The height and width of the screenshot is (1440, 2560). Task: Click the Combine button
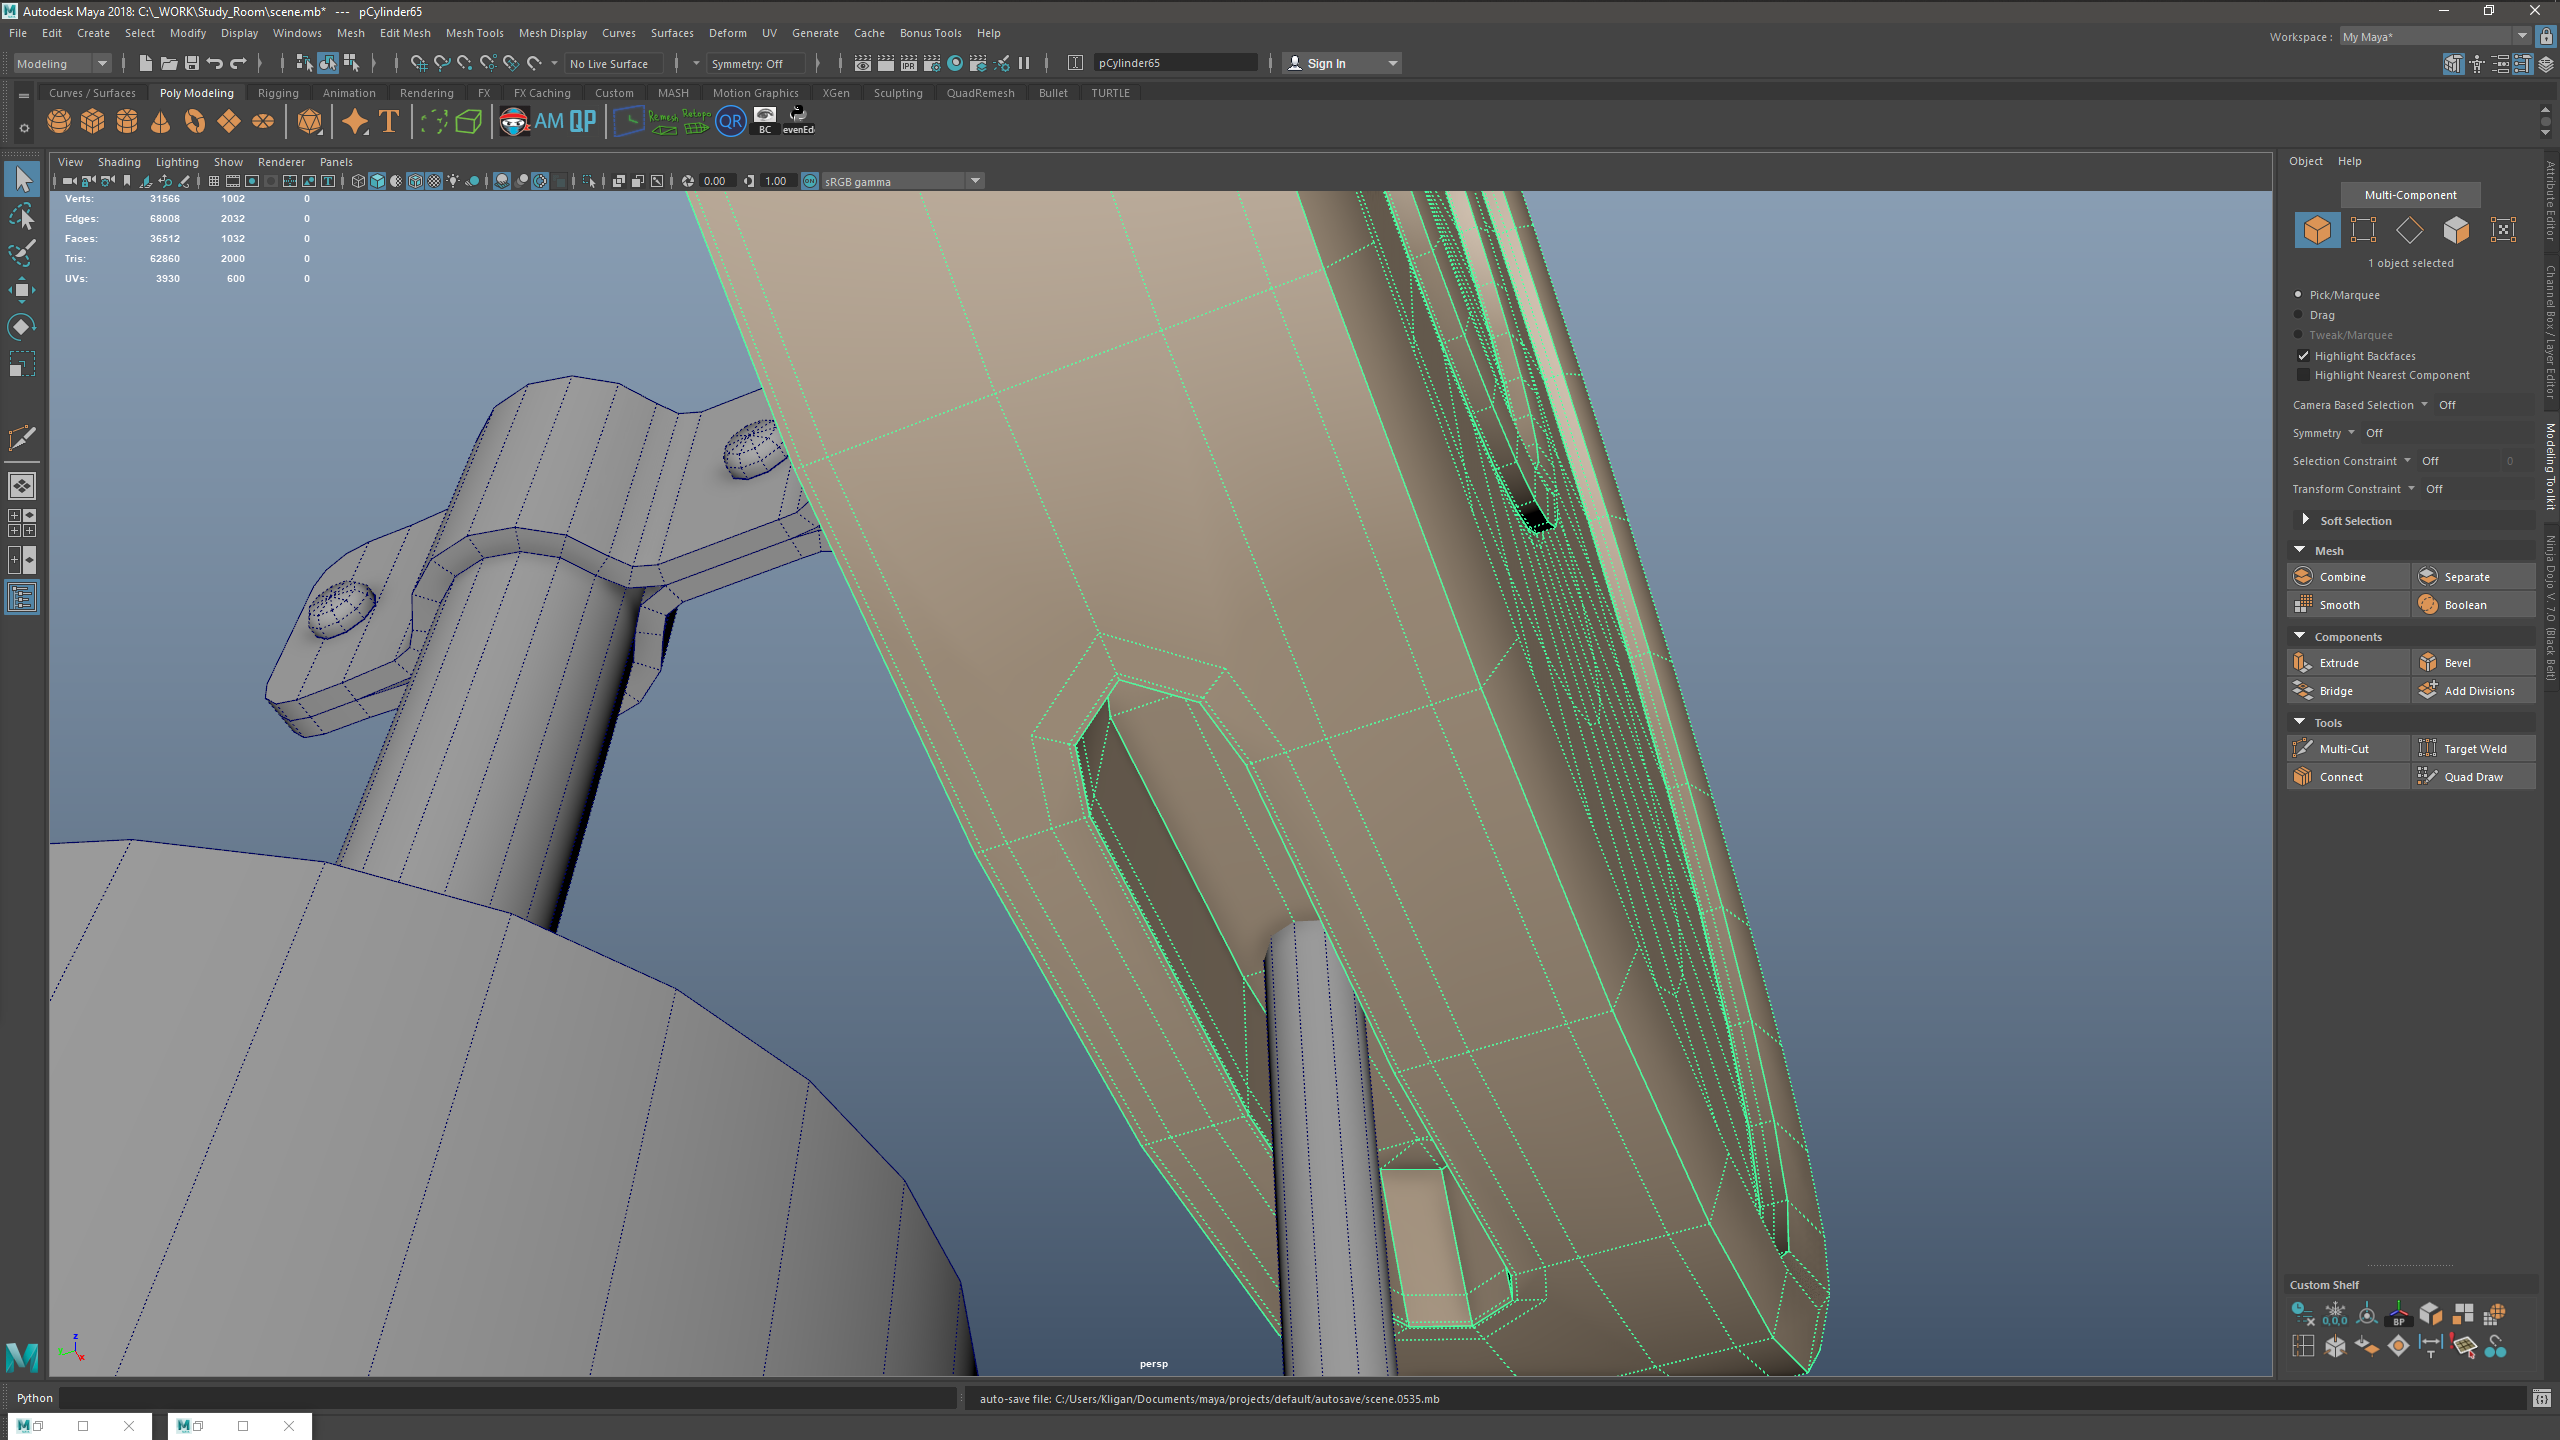pos(2348,577)
